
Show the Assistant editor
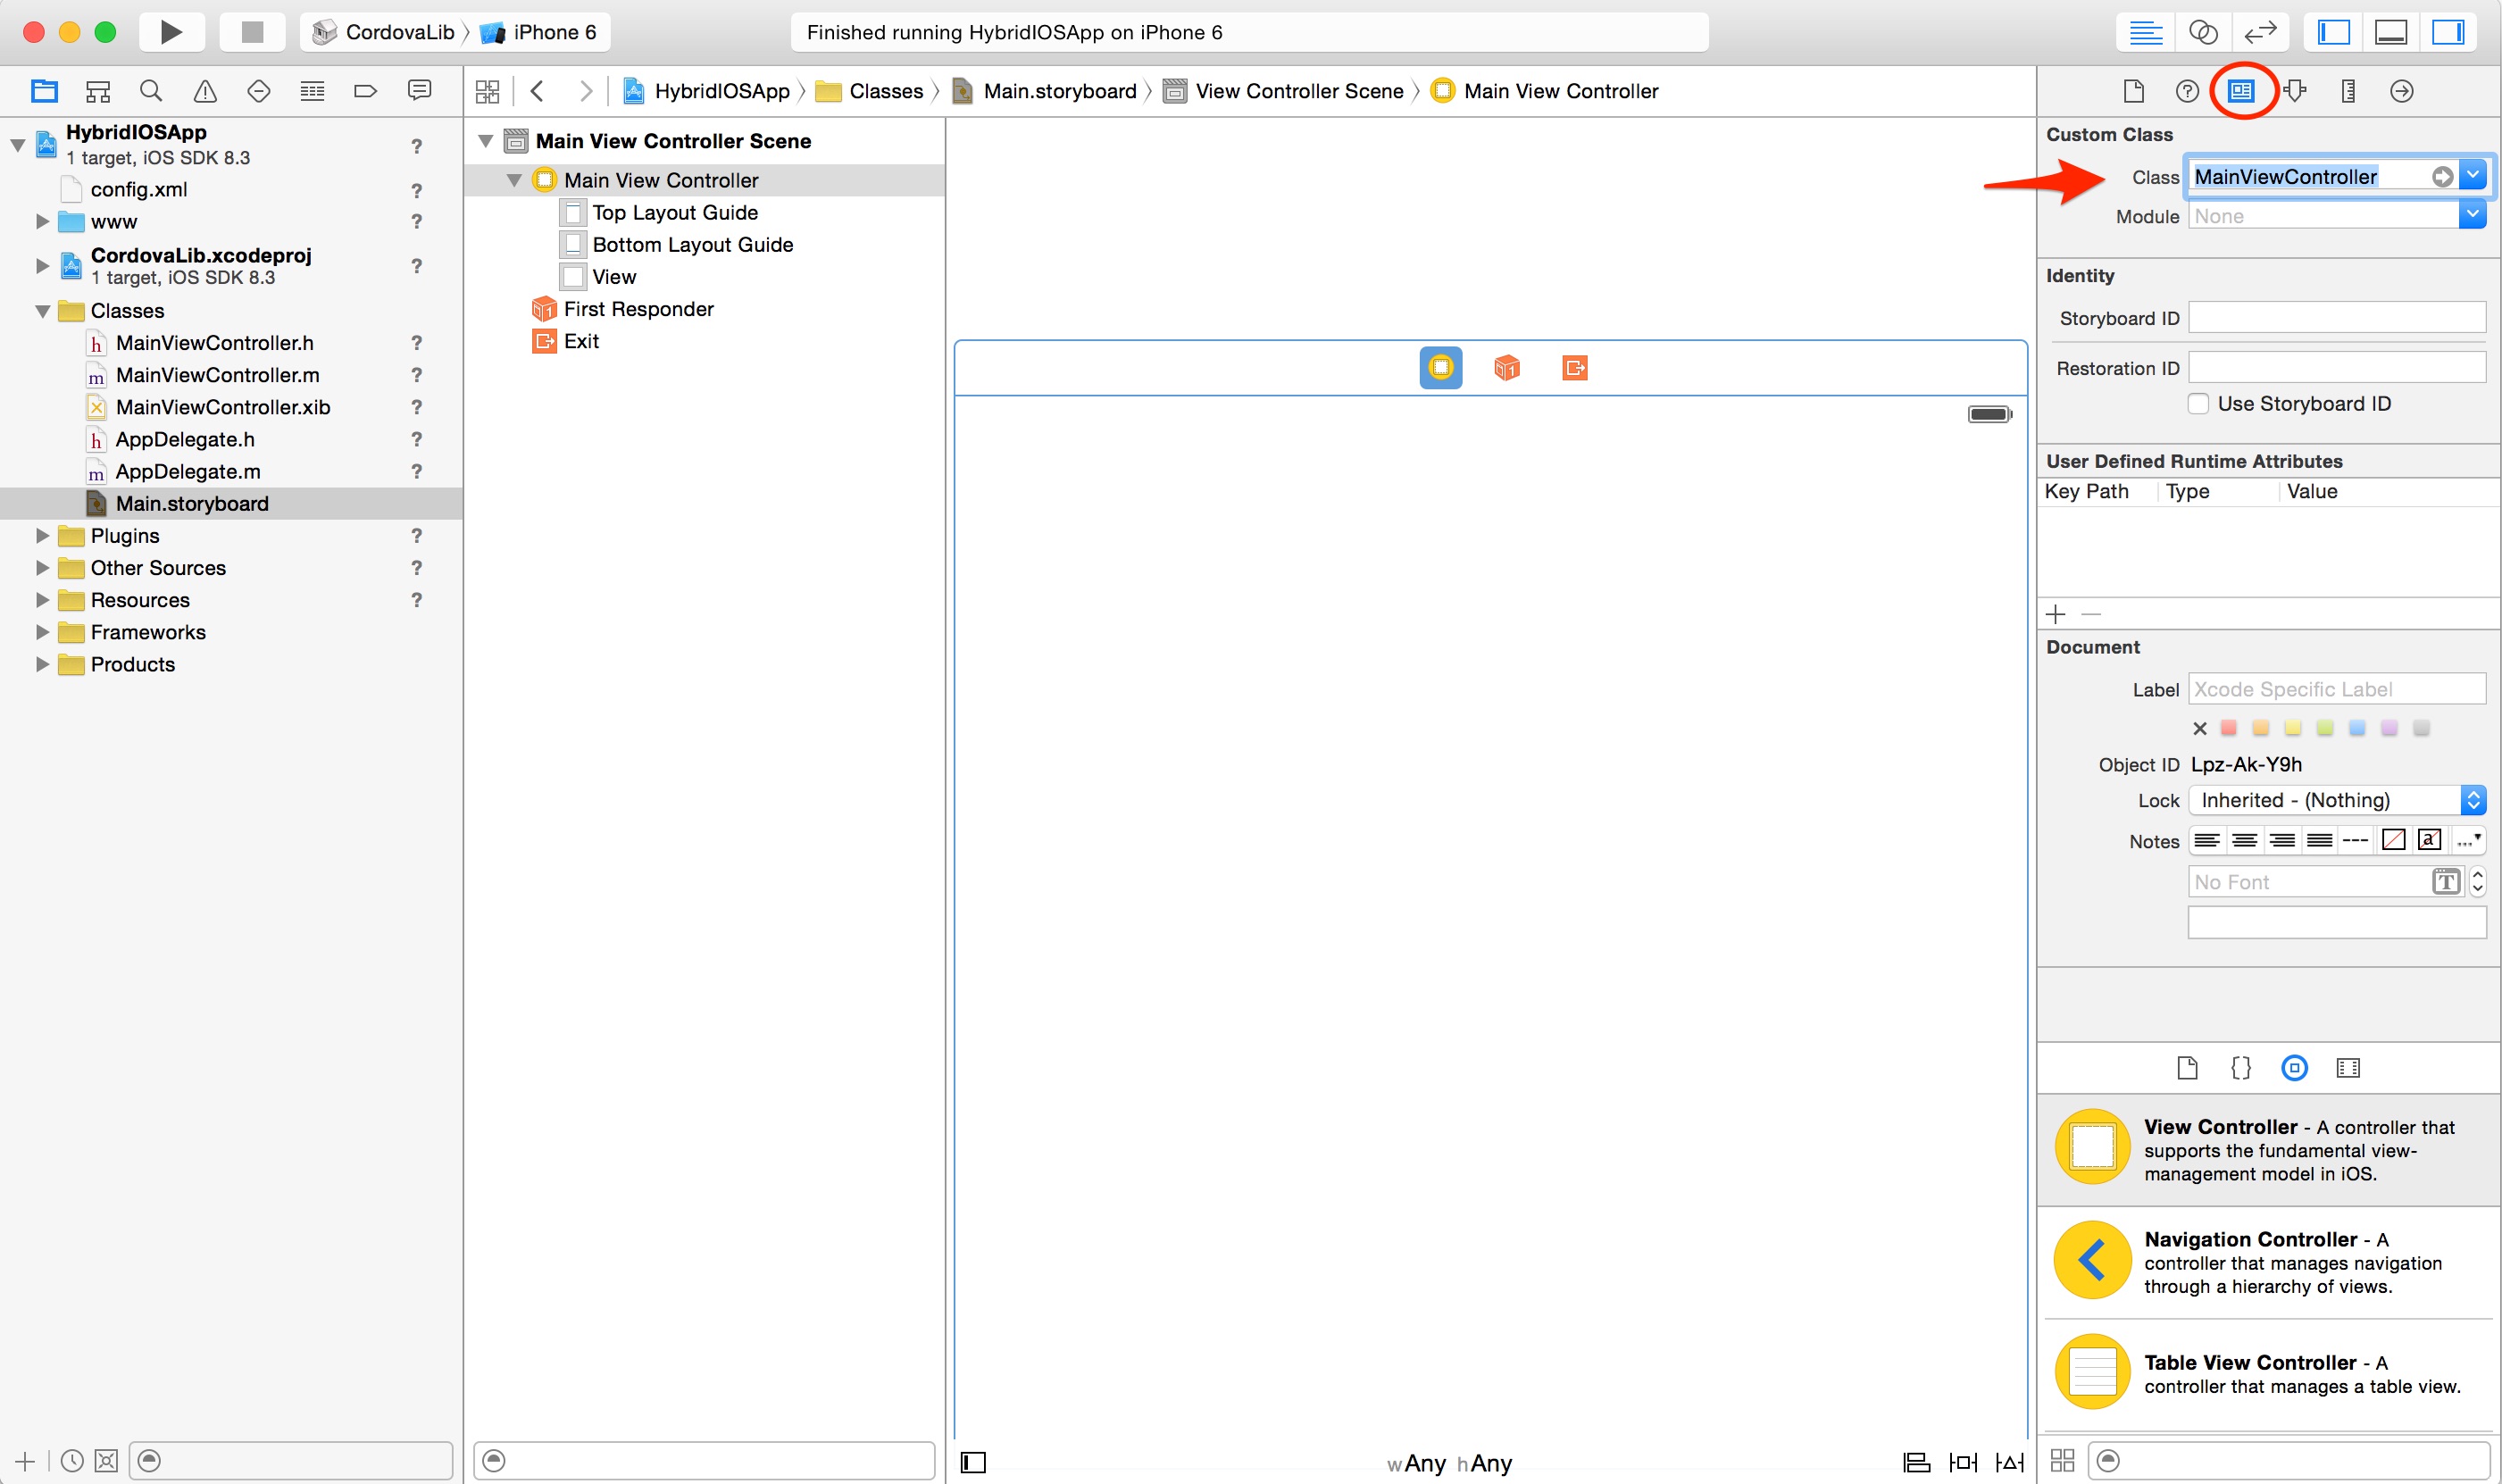2203,32
